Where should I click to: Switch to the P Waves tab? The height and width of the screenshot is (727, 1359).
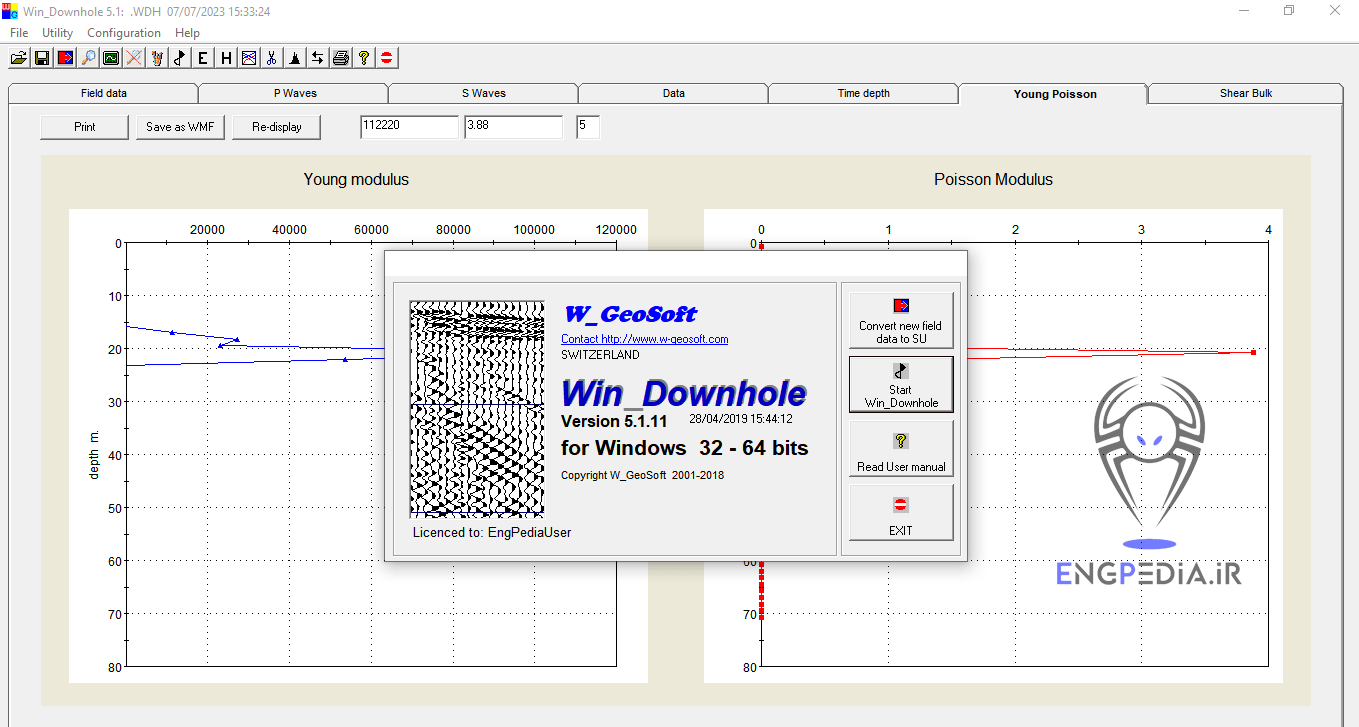293,92
